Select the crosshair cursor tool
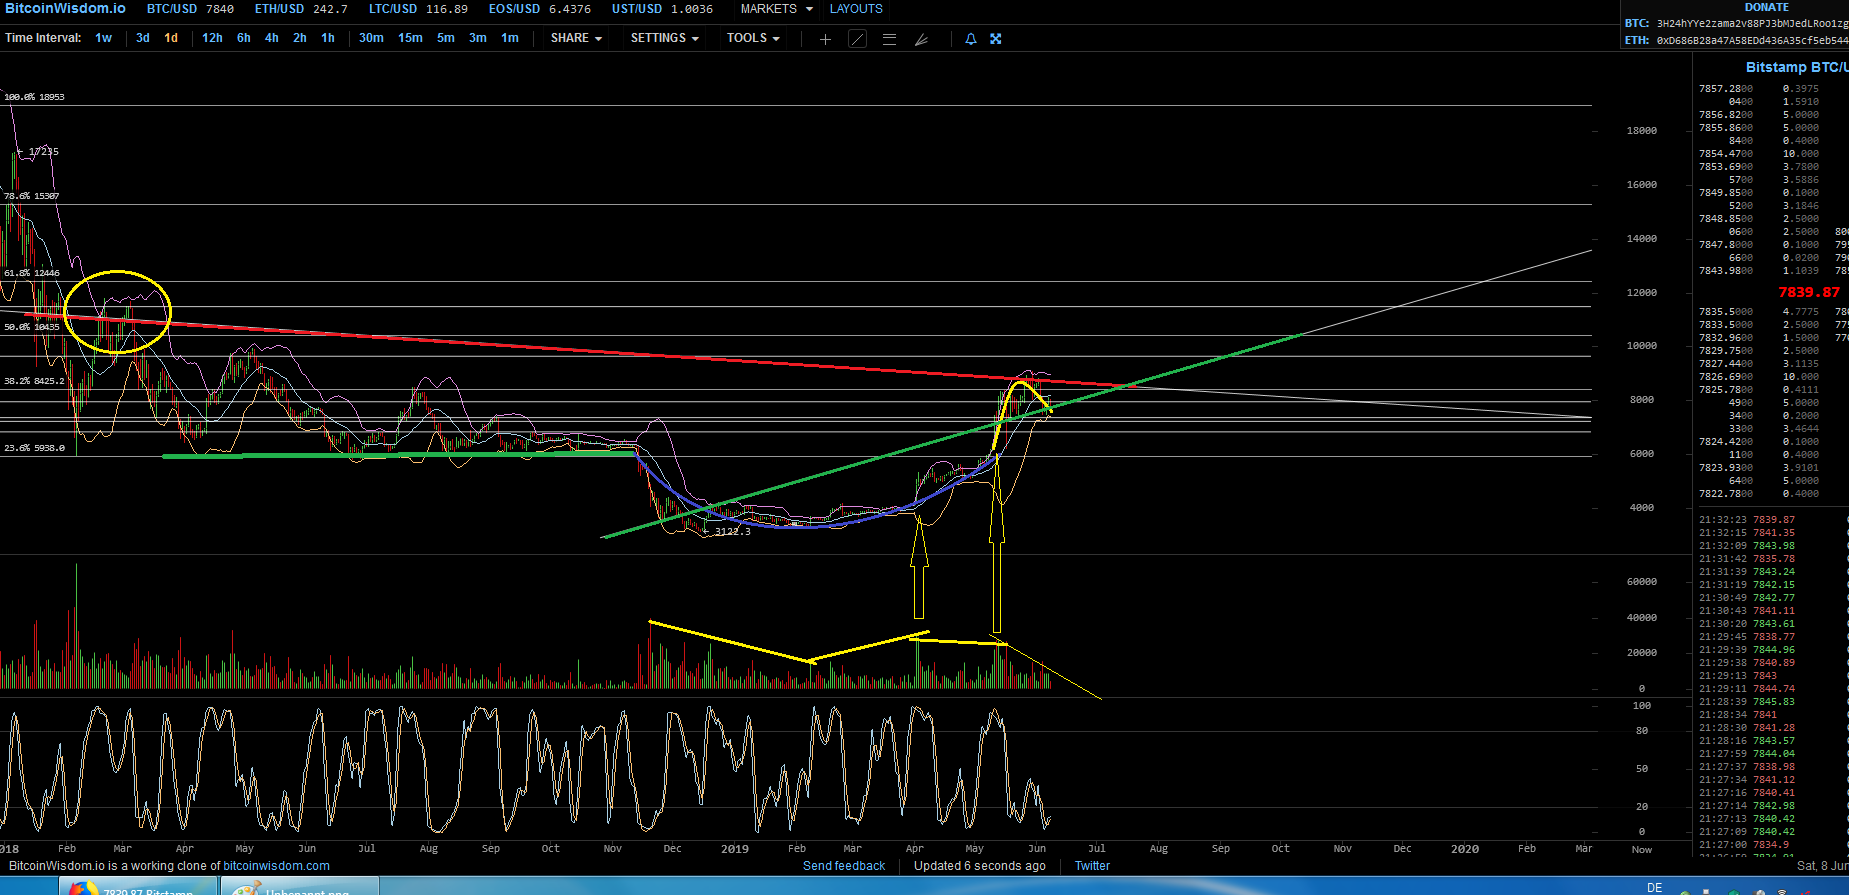The image size is (1849, 895). (x=825, y=39)
